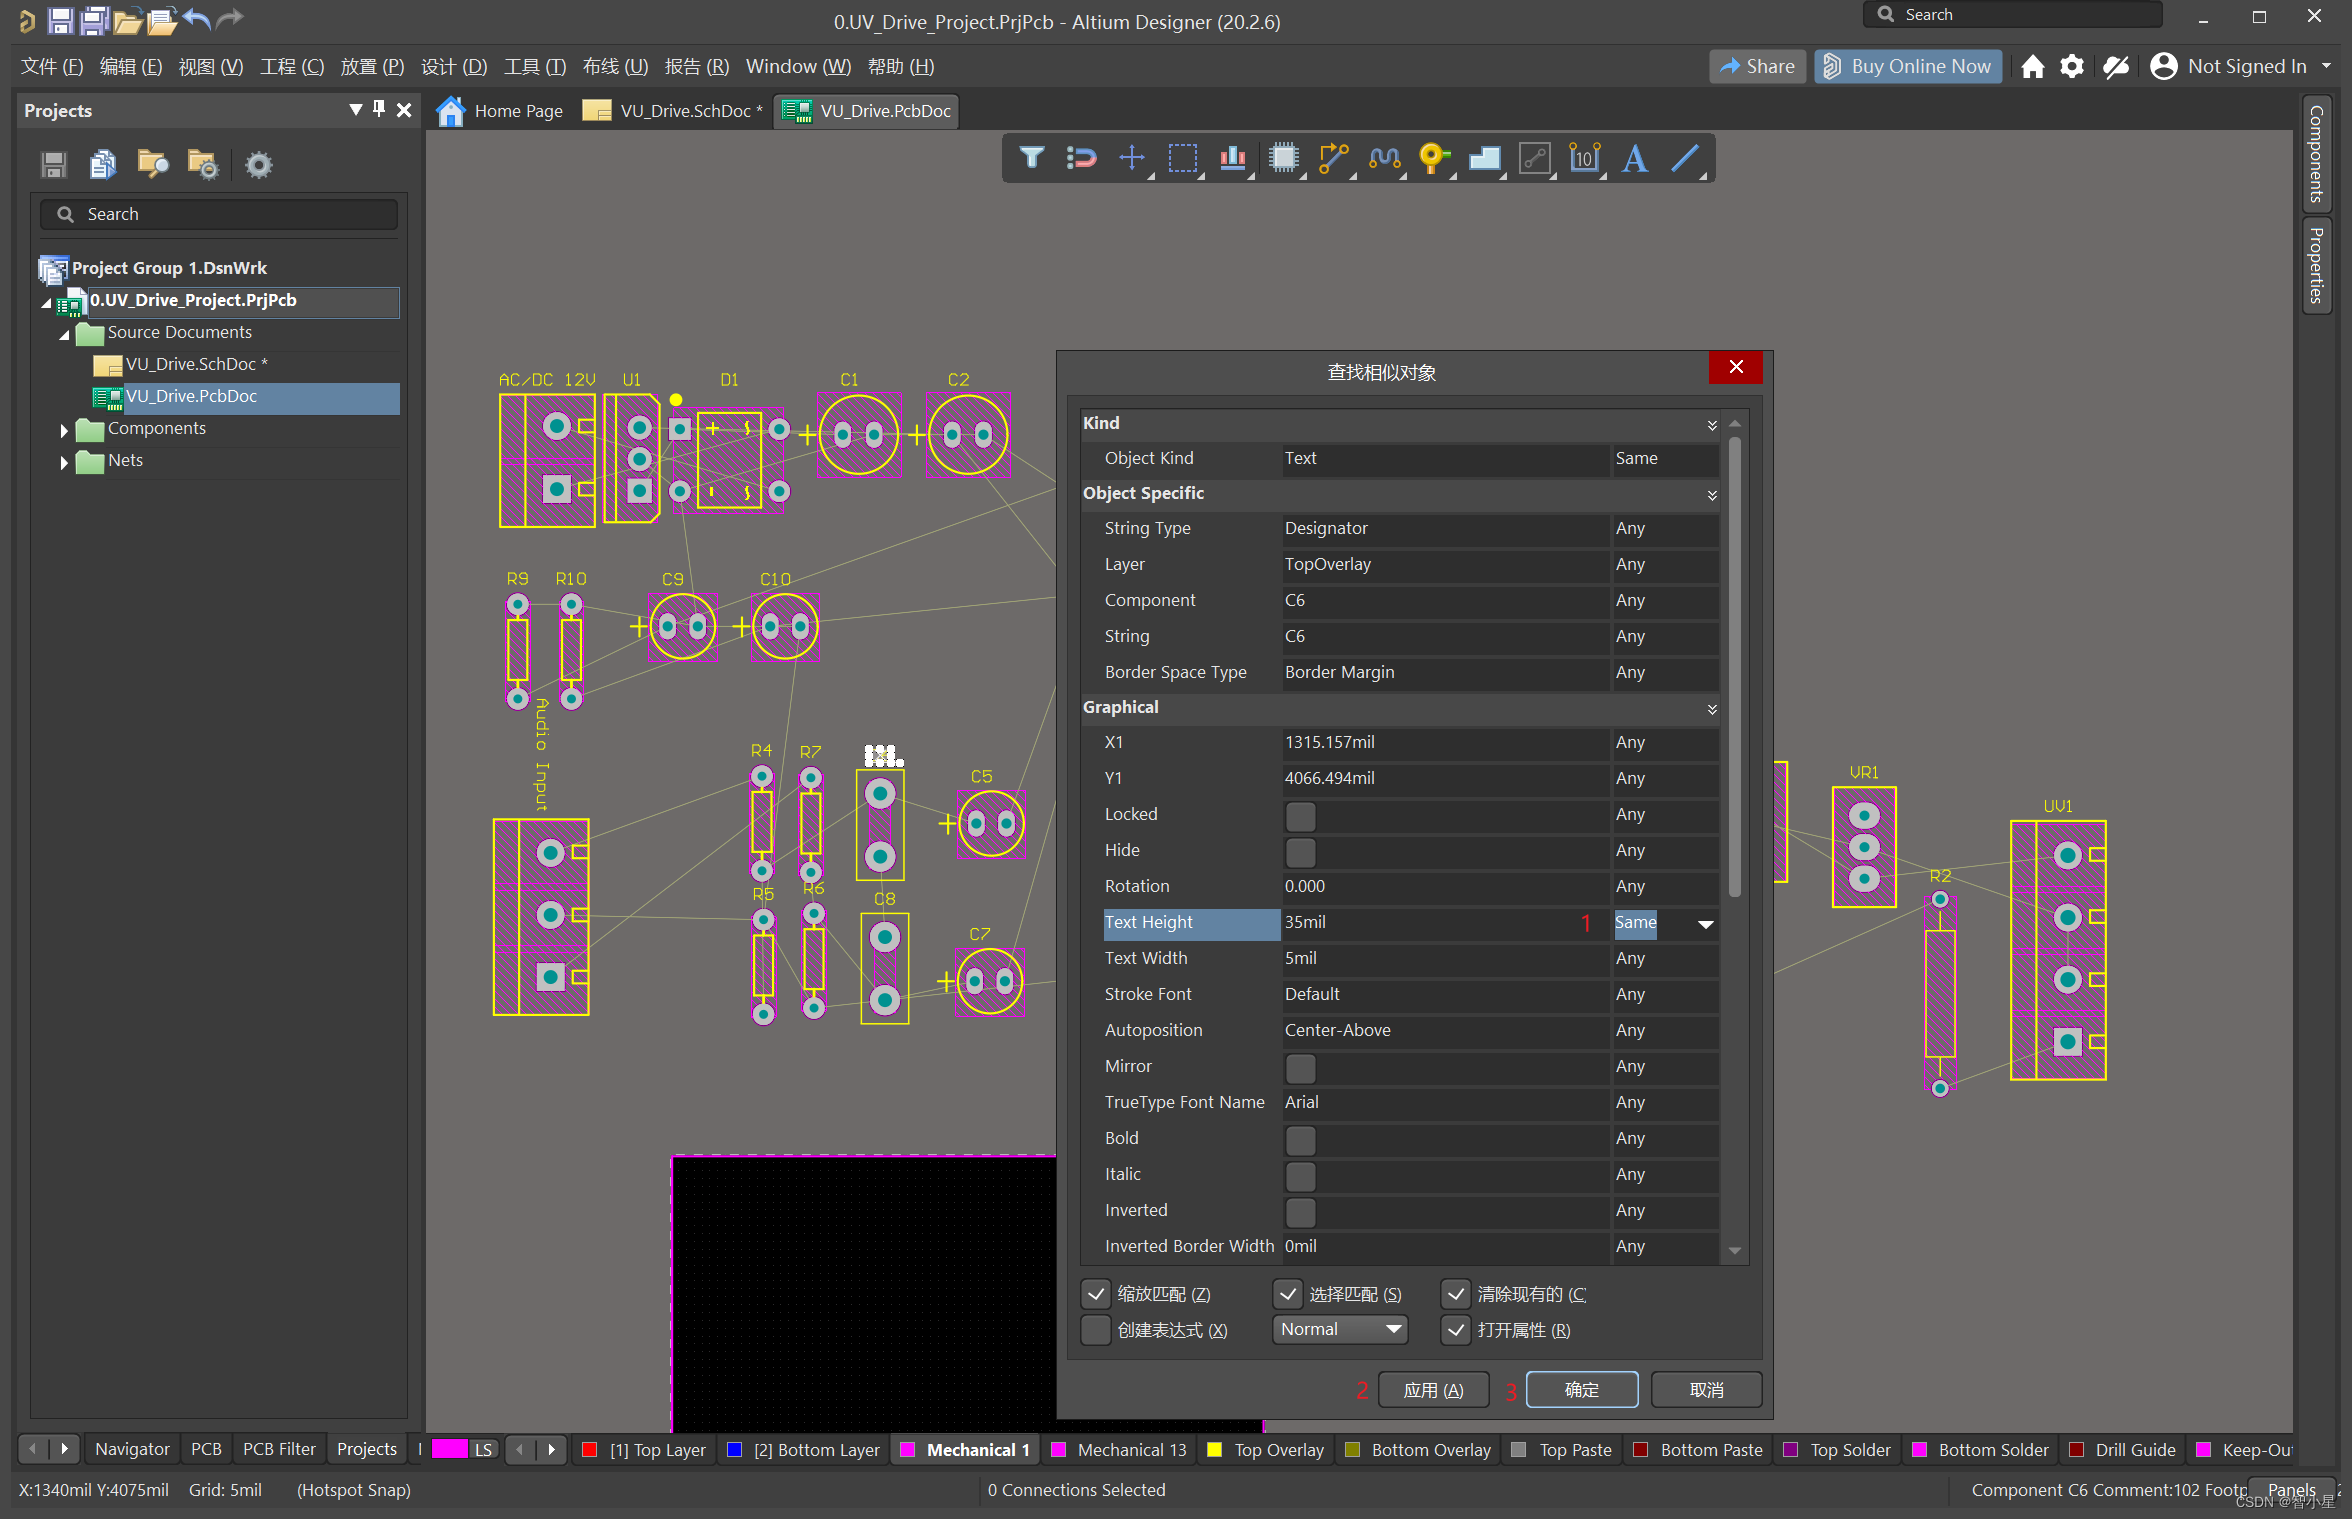
Task: Select the place text string tool
Action: [1634, 158]
